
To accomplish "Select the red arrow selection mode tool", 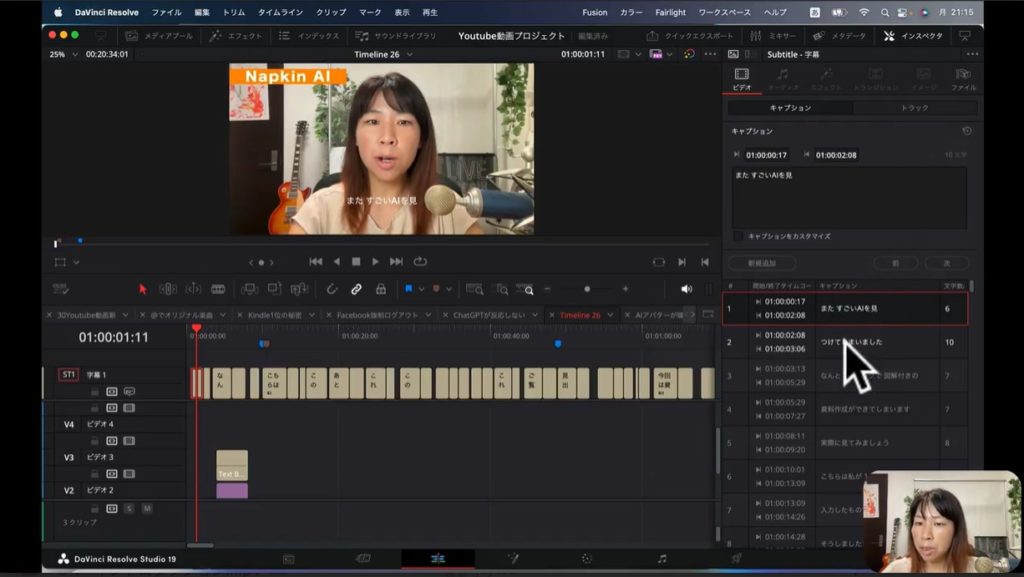I will pos(142,289).
